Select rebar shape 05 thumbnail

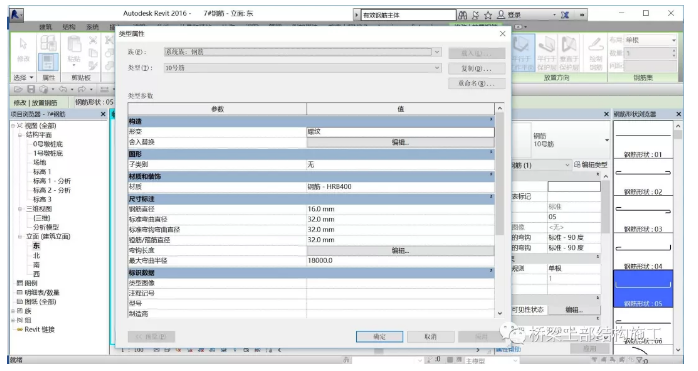(x=643, y=288)
